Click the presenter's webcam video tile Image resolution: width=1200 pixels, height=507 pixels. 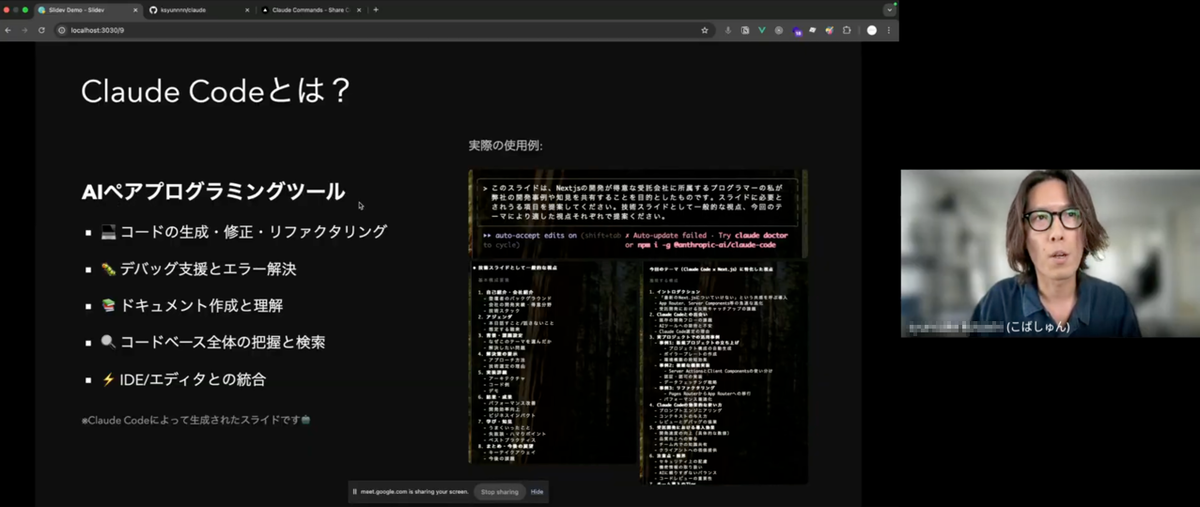click(1050, 253)
